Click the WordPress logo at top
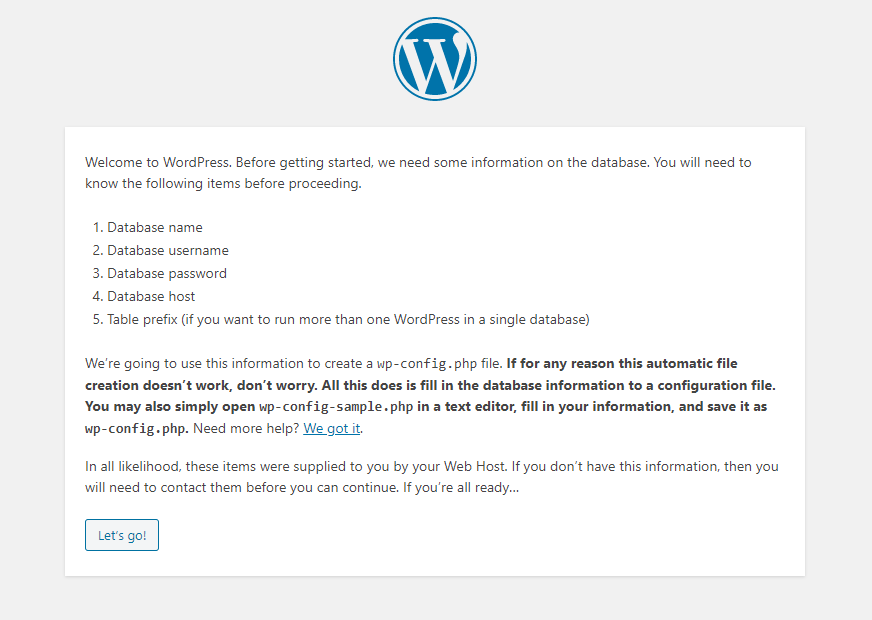 pos(435,59)
